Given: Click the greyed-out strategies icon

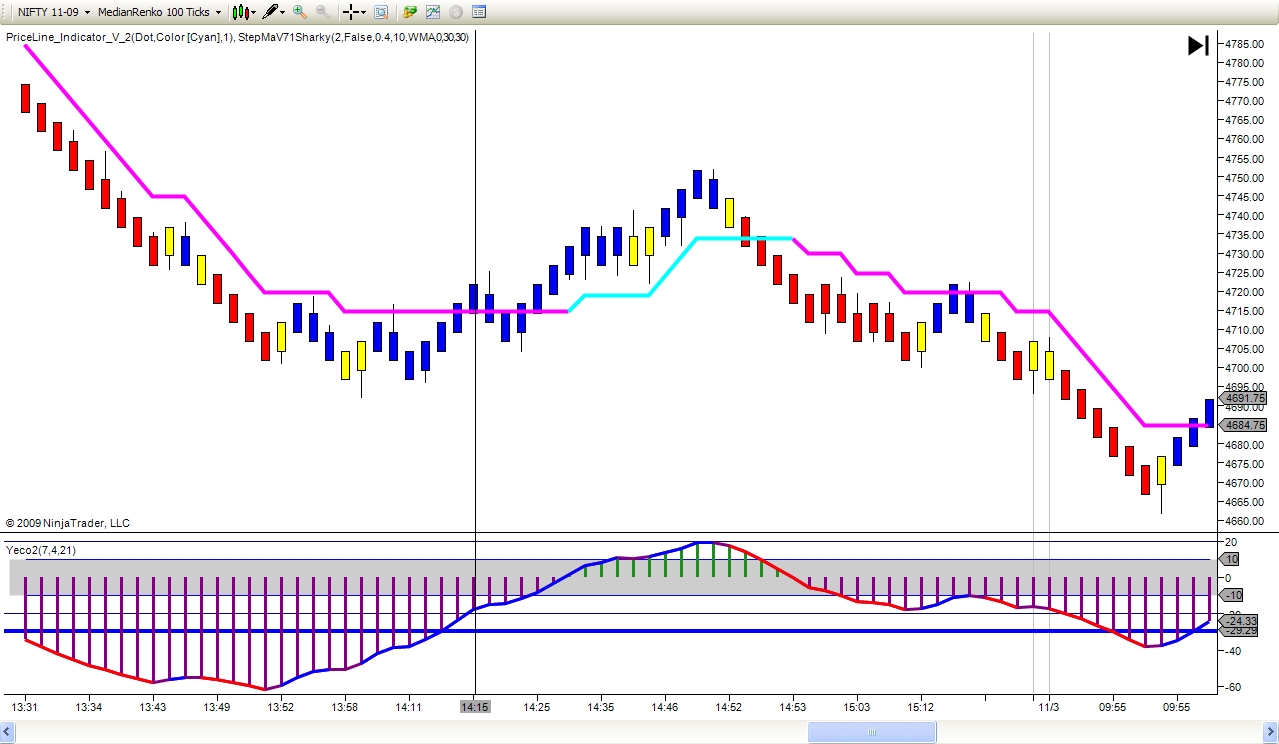Looking at the screenshot, I should point(456,12).
